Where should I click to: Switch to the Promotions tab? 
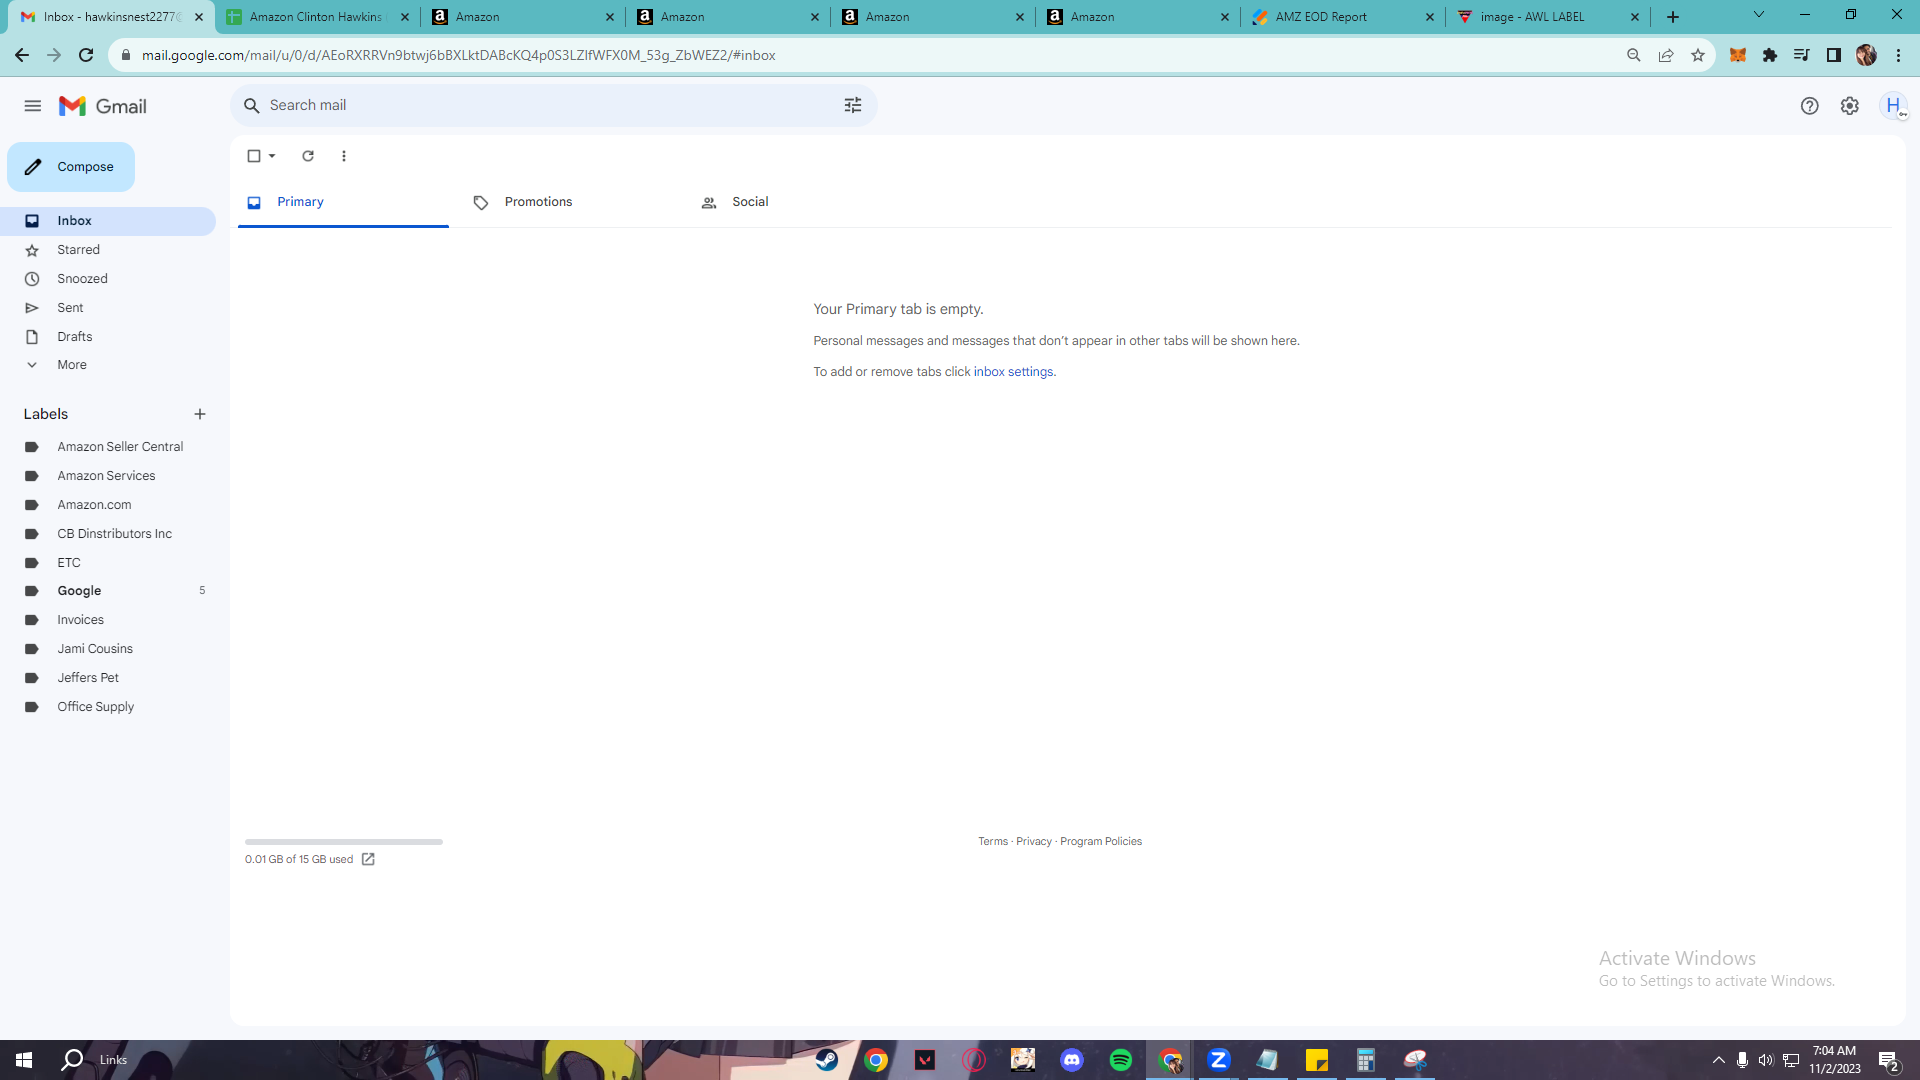pyautogui.click(x=571, y=202)
